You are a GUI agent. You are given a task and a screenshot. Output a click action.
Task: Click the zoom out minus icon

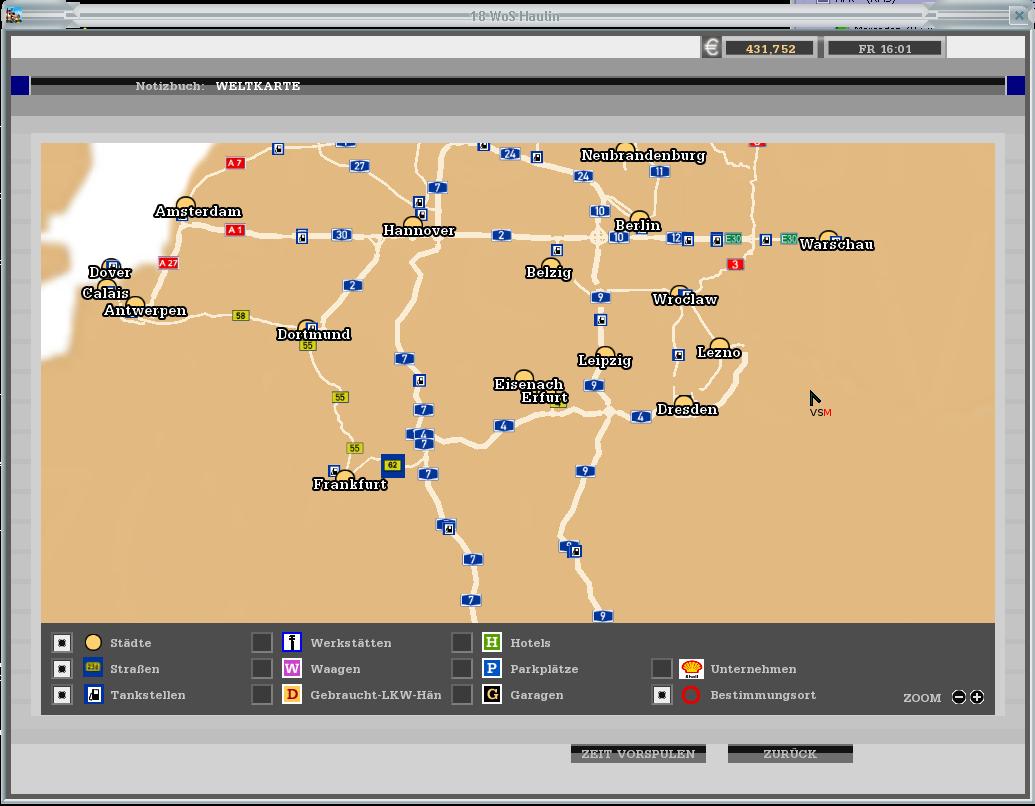click(x=959, y=697)
